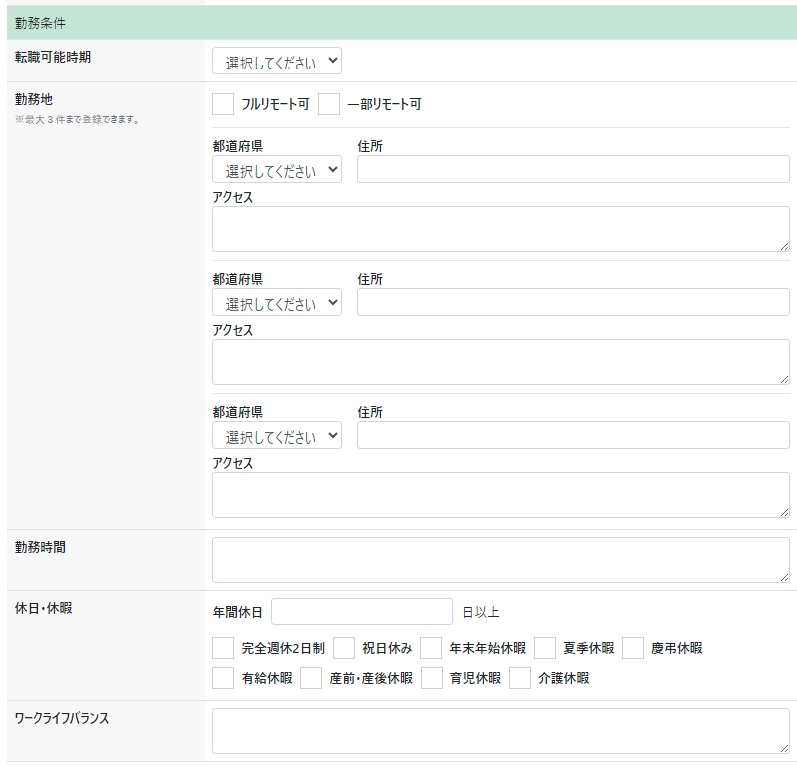
Task: Enable the 完全週休2日制 checkbox
Action: (223, 648)
